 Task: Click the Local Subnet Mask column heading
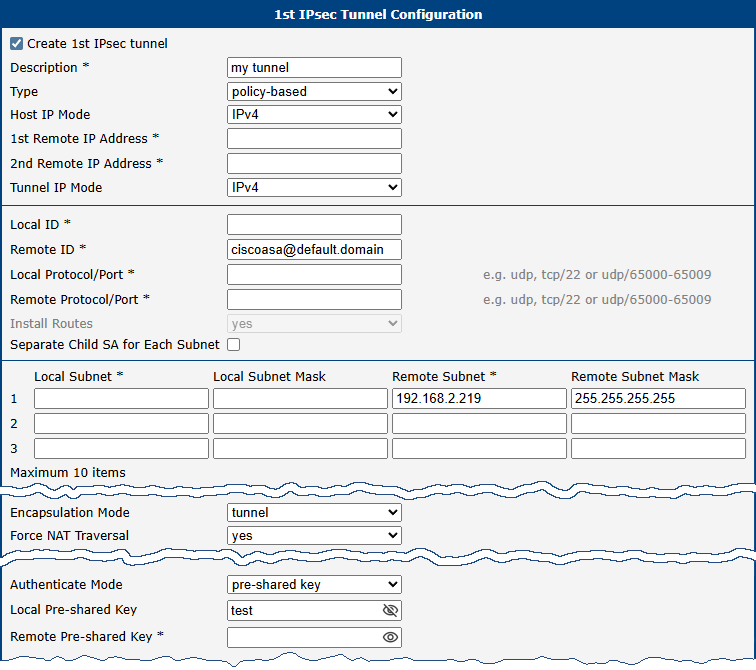[270, 377]
